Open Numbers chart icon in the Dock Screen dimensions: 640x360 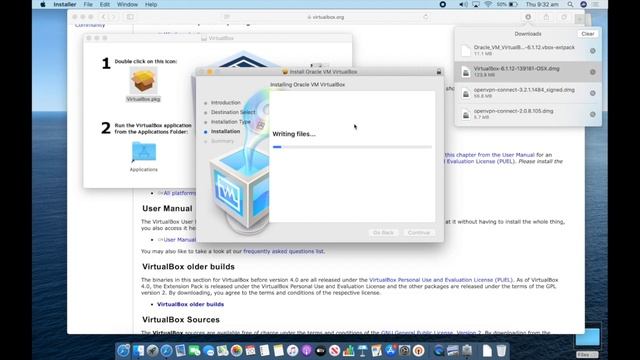tap(348, 351)
